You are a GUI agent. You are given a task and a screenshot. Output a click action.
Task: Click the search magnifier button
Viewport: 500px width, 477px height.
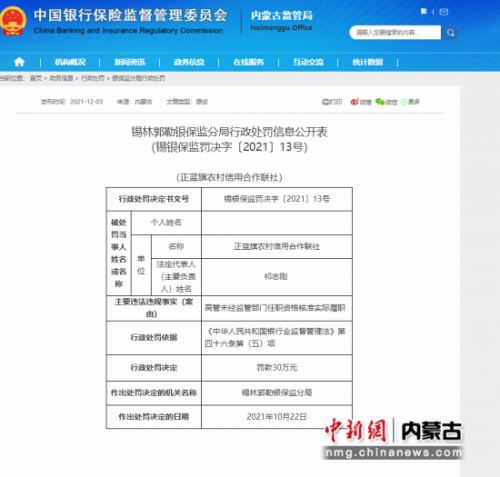tap(450, 33)
